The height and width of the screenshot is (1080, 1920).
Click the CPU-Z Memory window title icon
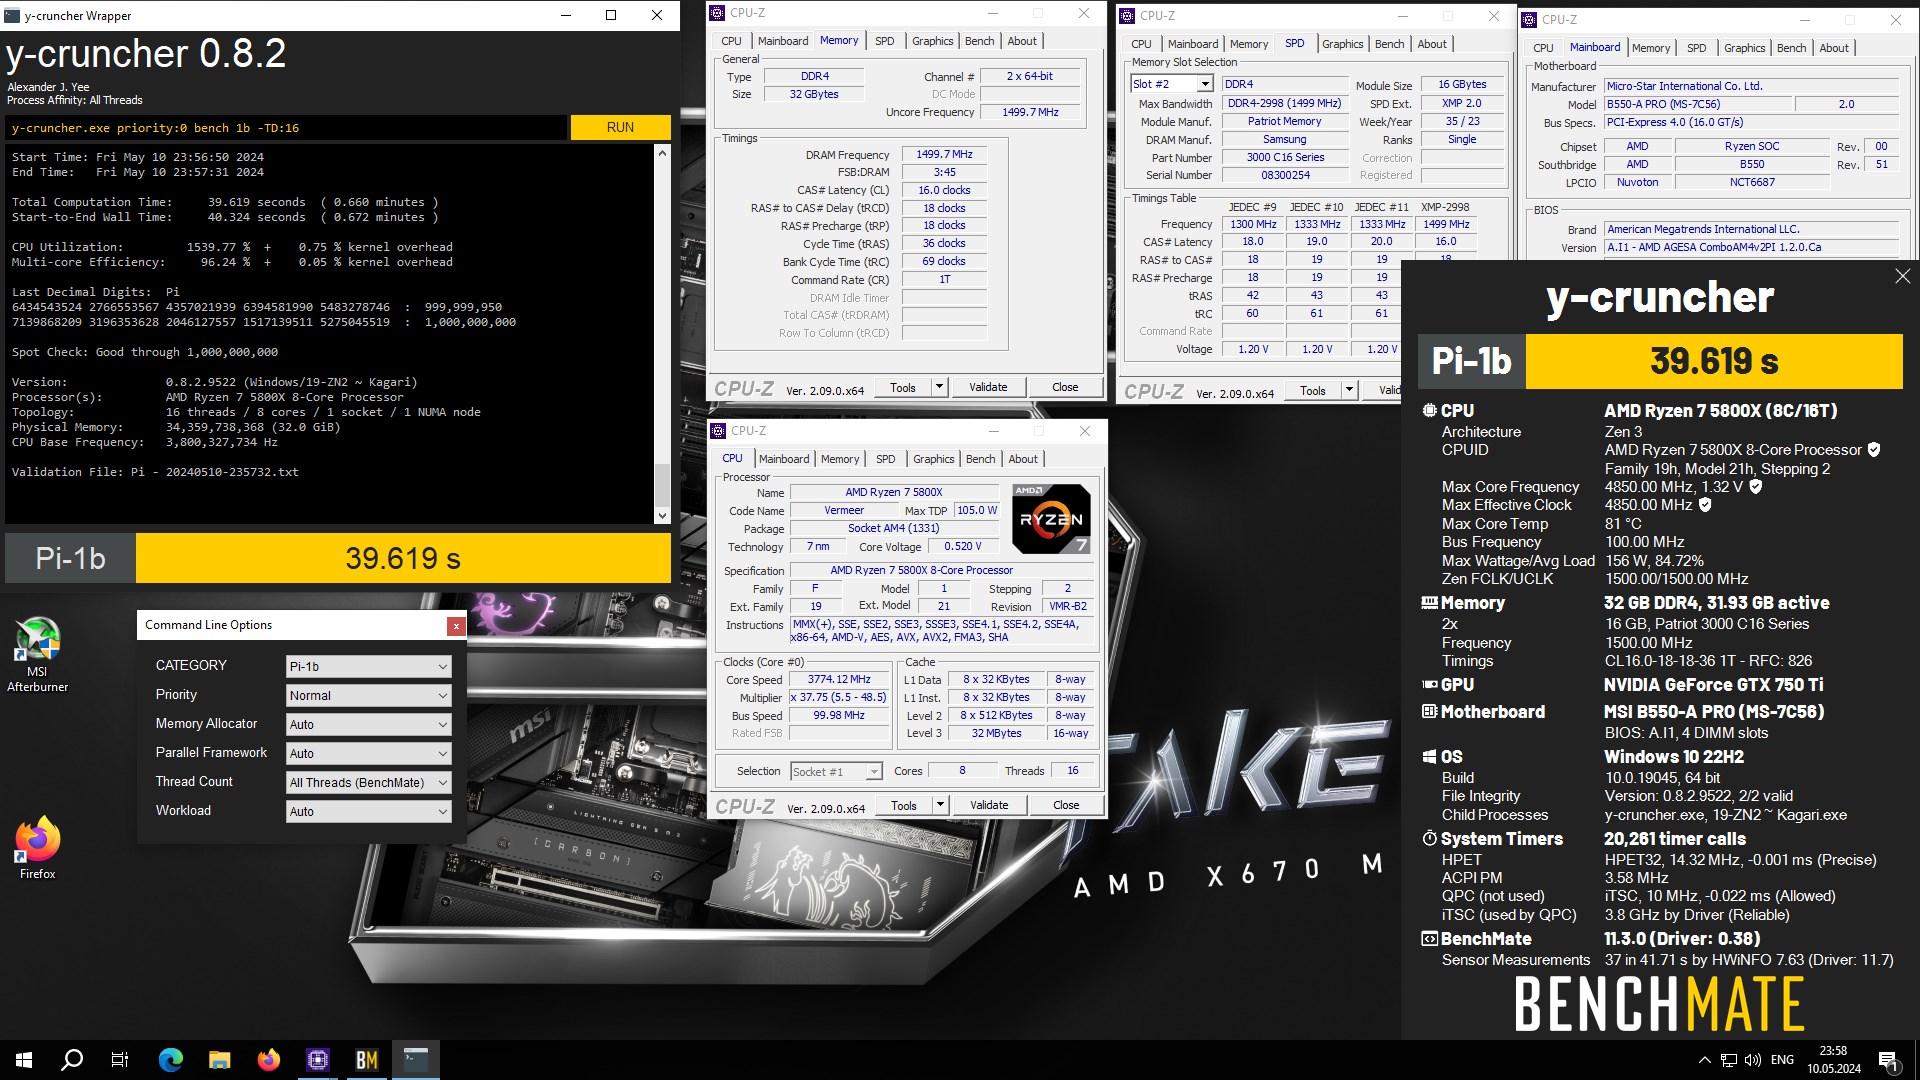[718, 13]
